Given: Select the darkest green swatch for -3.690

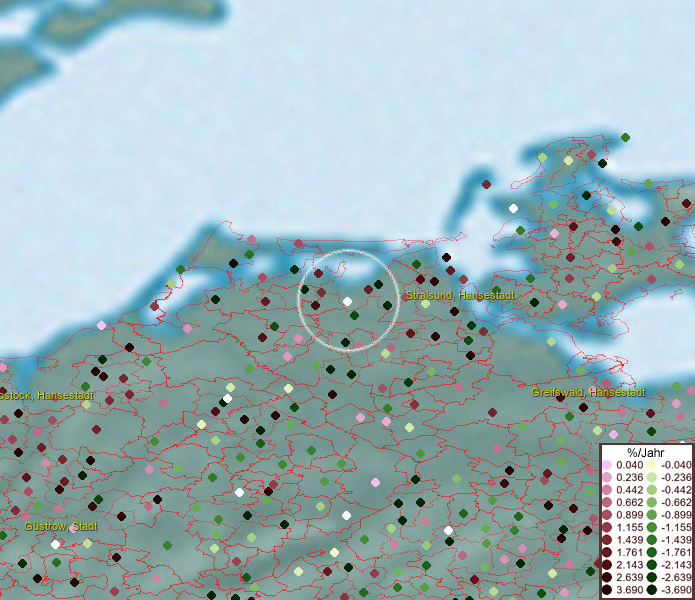Looking at the screenshot, I should (652, 590).
